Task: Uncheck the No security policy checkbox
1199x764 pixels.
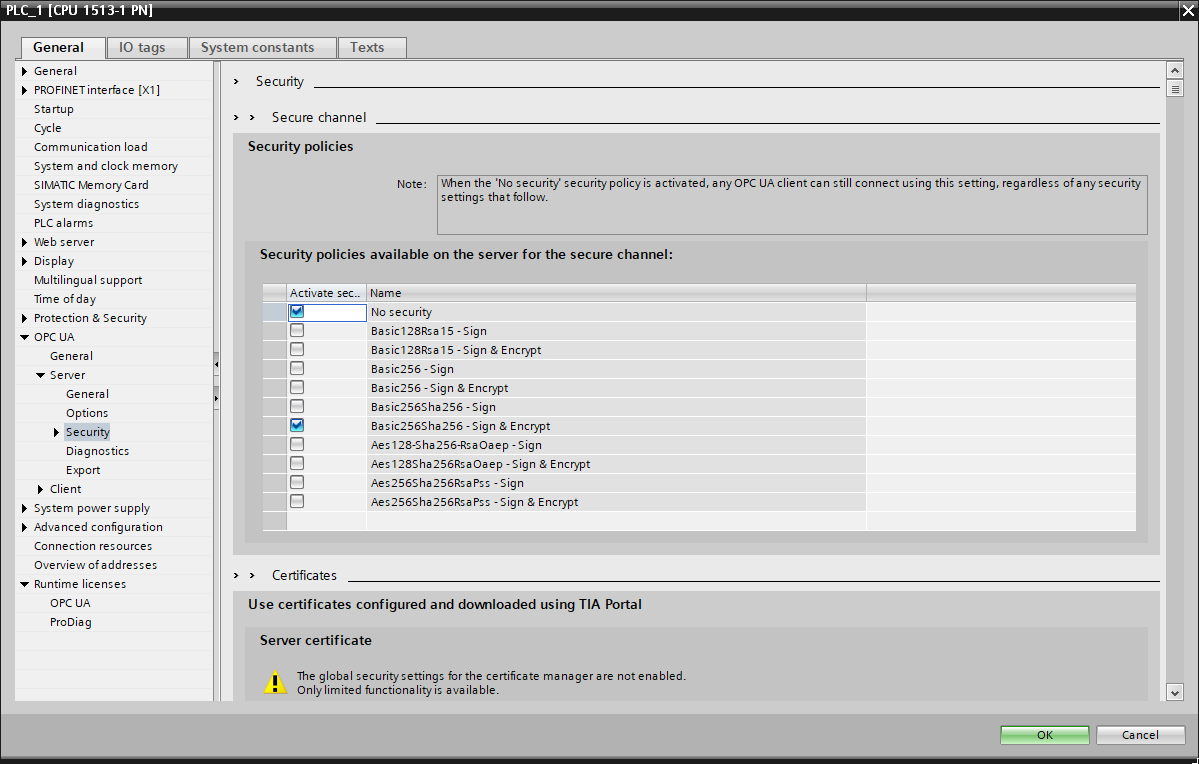Action: pyautogui.click(x=297, y=311)
